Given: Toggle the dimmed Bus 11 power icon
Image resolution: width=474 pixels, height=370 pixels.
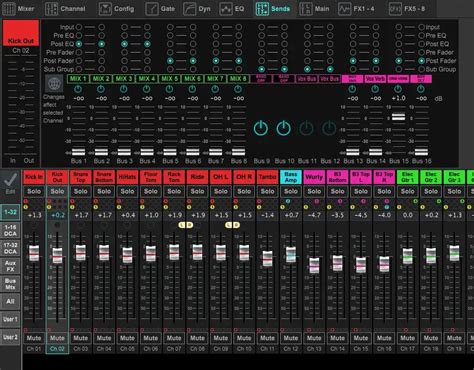Looking at the screenshot, I should [306, 128].
